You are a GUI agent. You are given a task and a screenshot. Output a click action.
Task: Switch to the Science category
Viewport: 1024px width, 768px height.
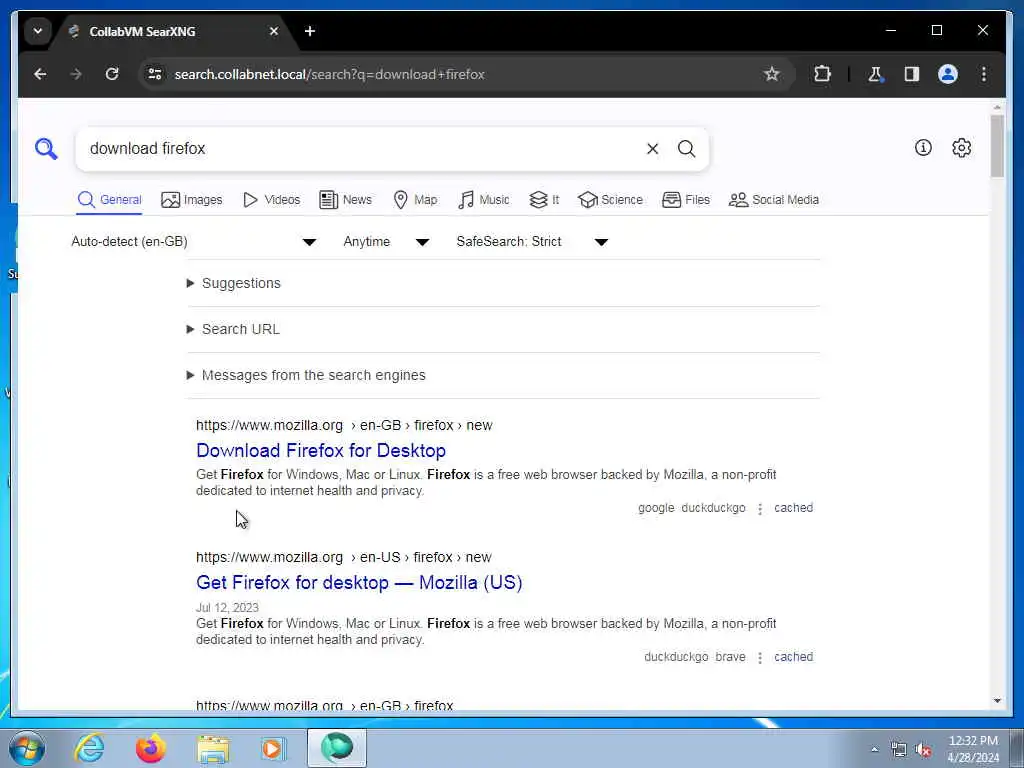[611, 200]
